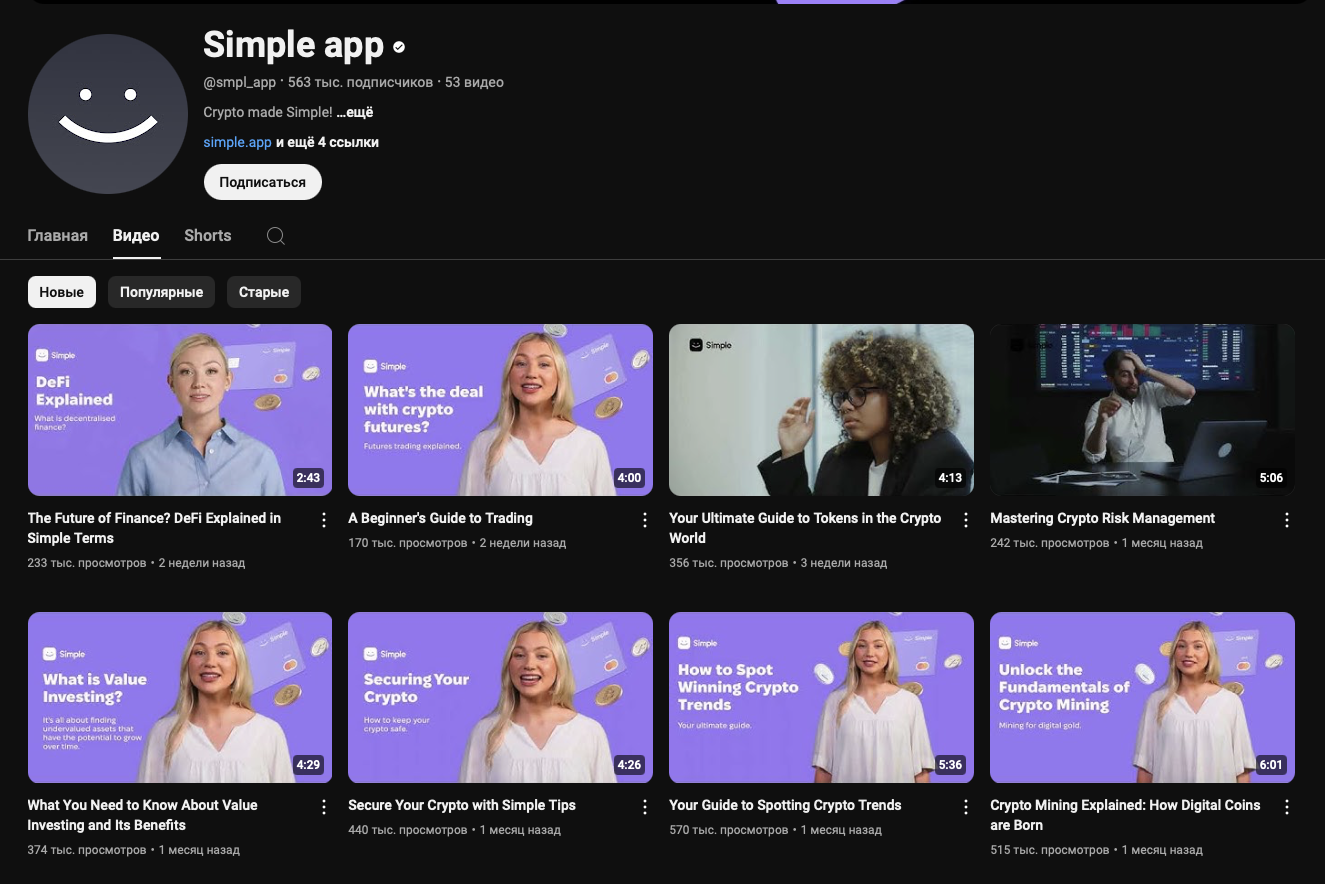Select the Видео tab

point(136,236)
